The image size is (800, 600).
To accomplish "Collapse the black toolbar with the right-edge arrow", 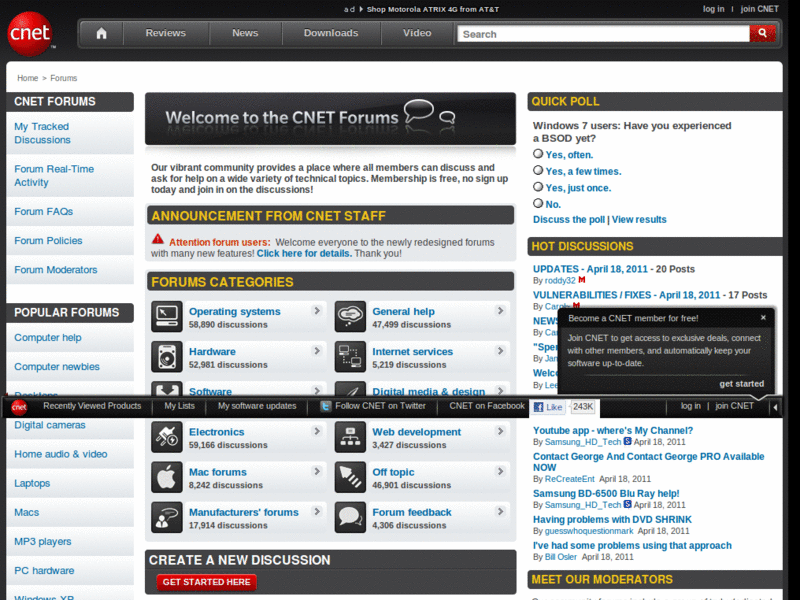I will pyautogui.click(x=775, y=406).
